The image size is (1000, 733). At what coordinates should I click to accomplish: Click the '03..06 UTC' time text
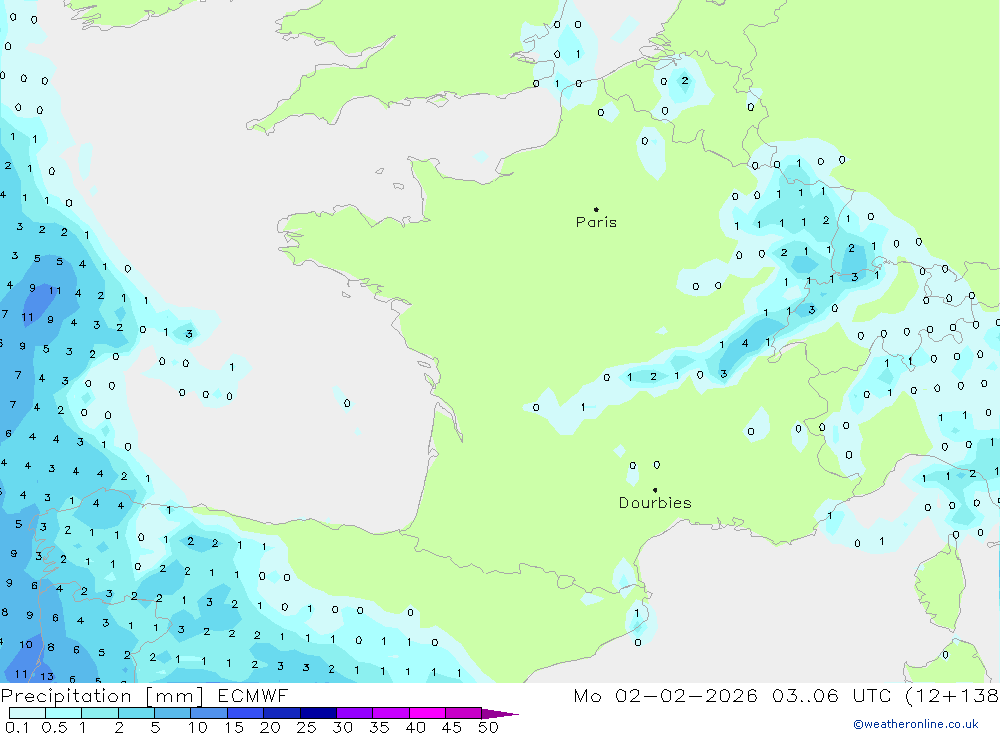point(830,695)
